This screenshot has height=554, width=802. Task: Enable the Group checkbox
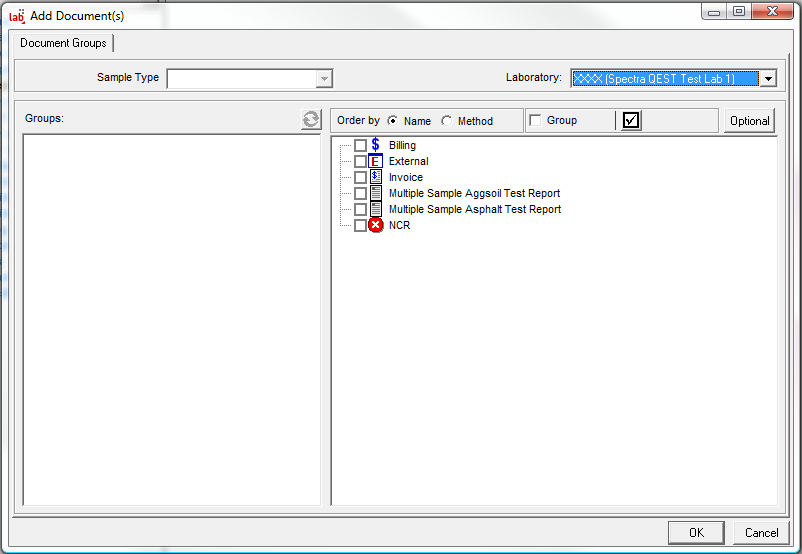[x=535, y=121]
